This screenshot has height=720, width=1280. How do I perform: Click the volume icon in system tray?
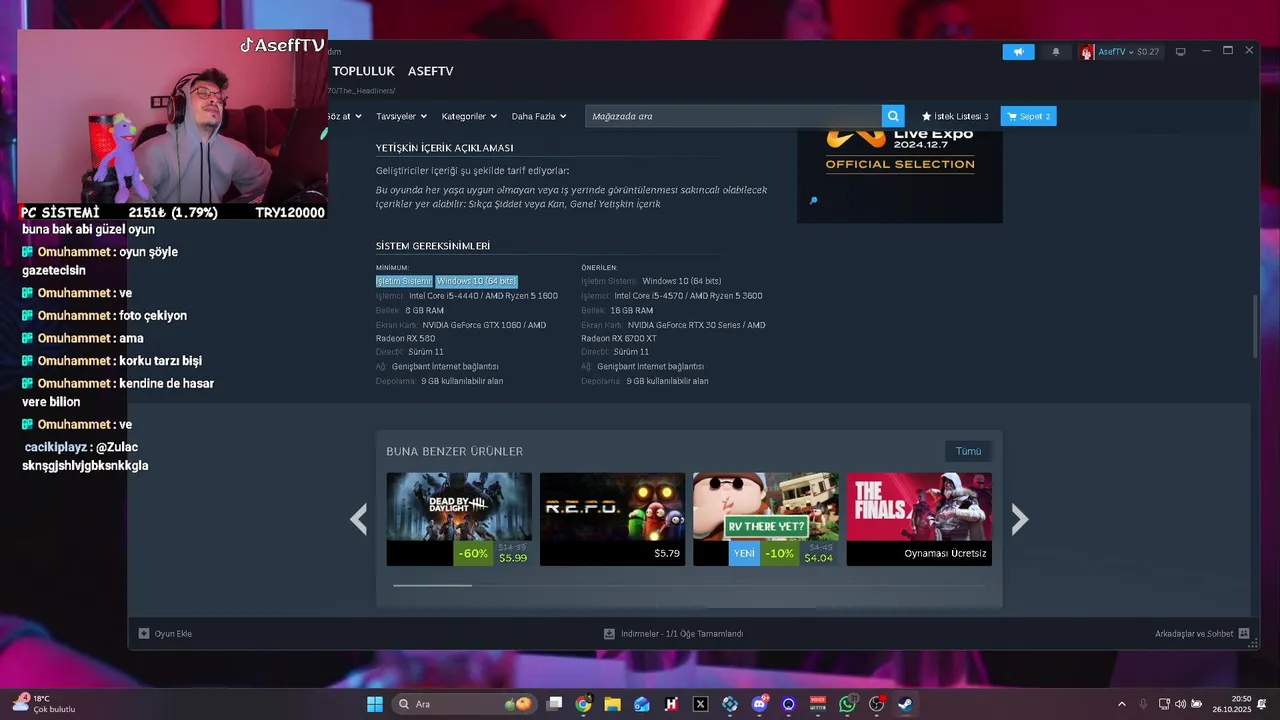pyautogui.click(x=1180, y=704)
